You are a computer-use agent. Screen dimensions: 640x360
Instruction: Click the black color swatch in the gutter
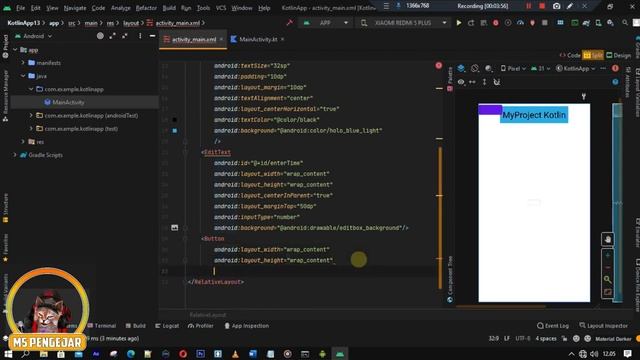(x=175, y=120)
